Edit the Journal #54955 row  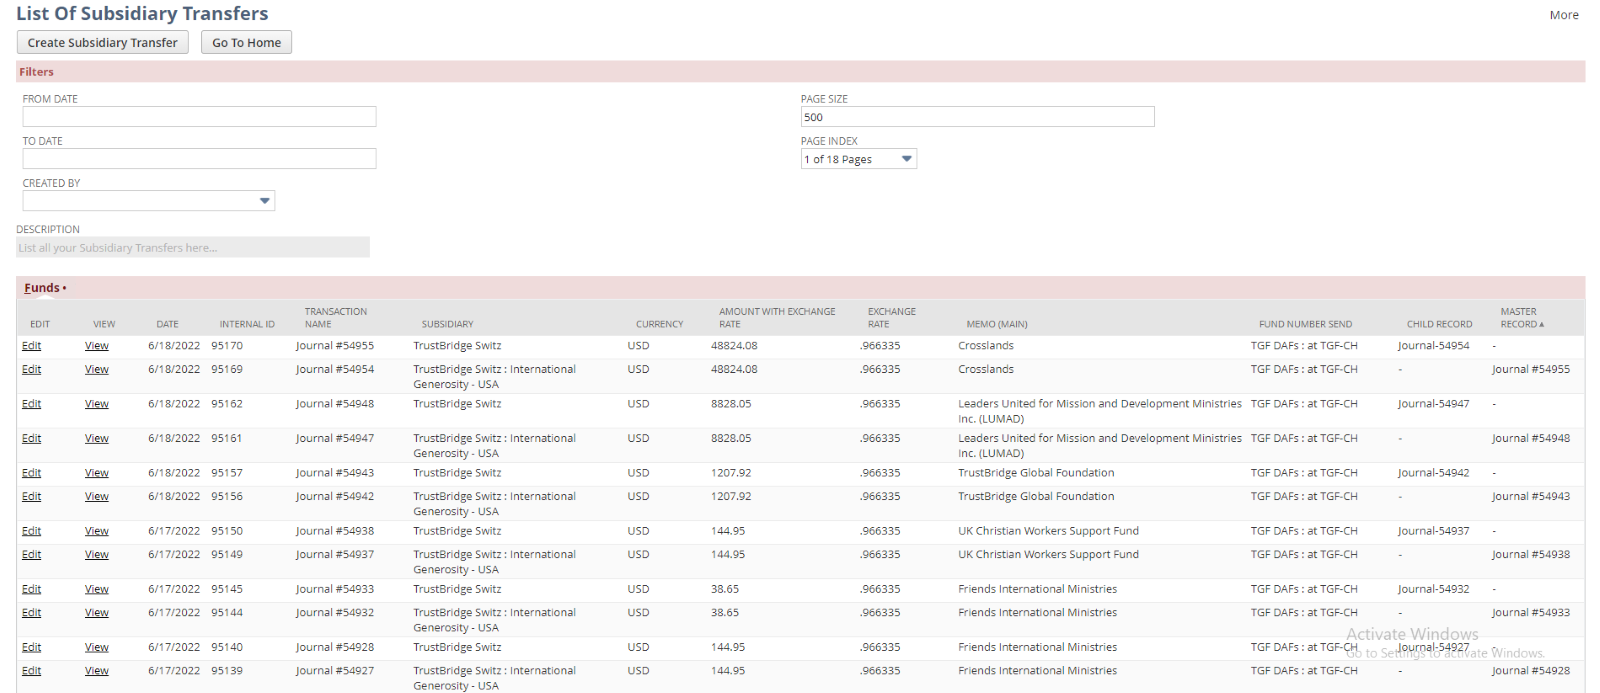[x=32, y=346]
